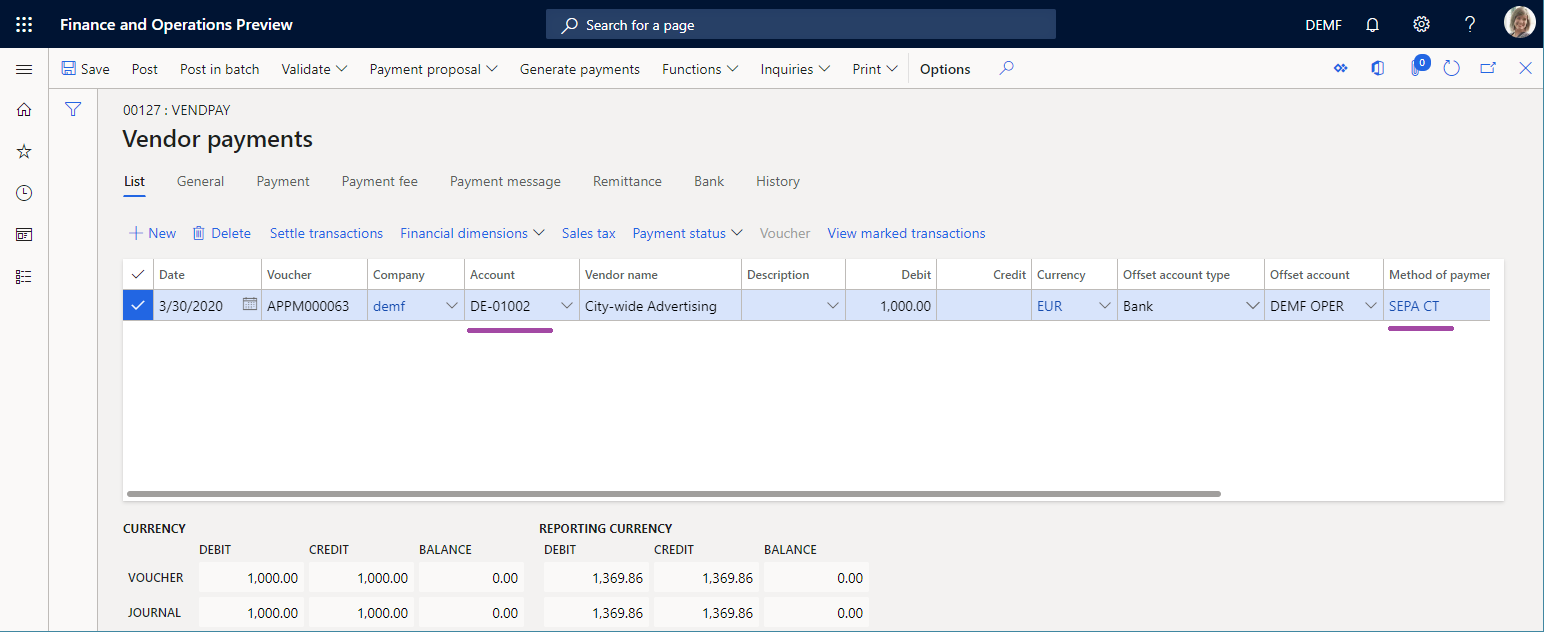
Task: Click the horizontal scrollbar below the grid
Action: click(670, 493)
